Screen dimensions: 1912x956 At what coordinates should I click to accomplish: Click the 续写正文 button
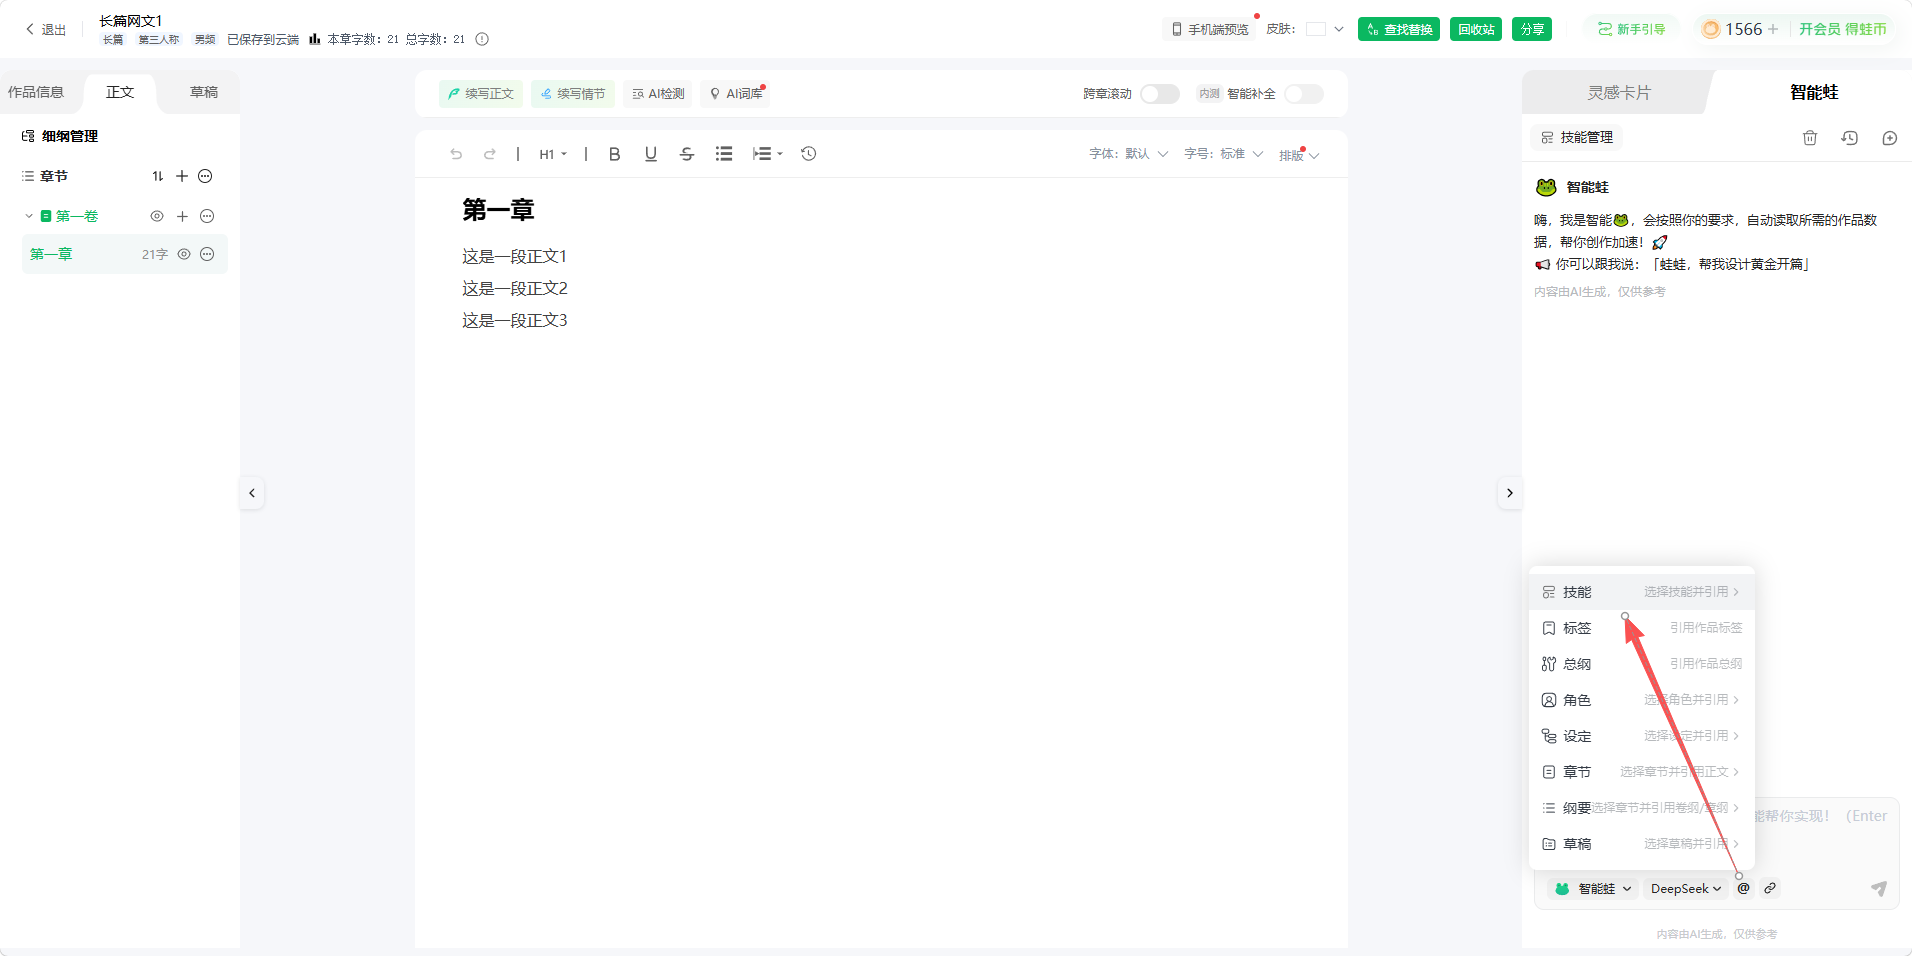click(x=481, y=94)
